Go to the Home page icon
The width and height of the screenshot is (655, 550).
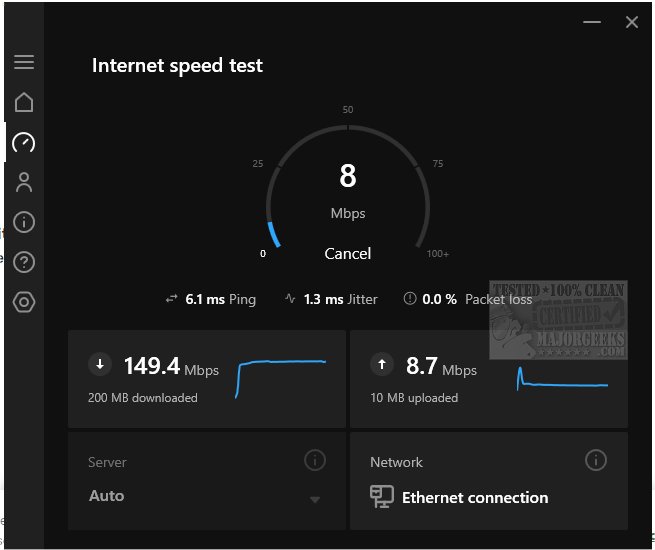click(24, 102)
